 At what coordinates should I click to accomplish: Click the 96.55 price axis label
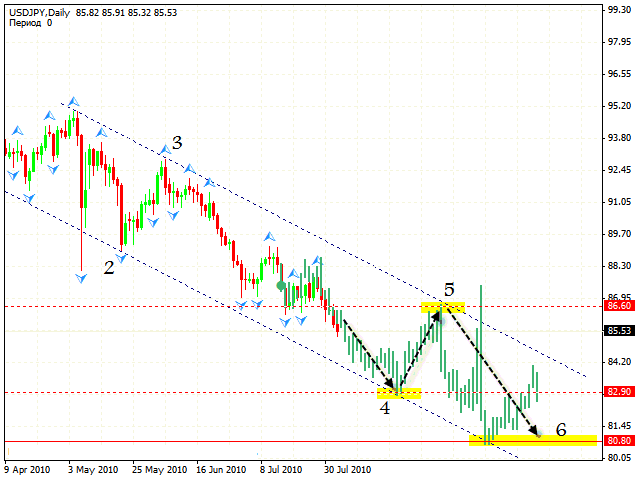(x=619, y=74)
